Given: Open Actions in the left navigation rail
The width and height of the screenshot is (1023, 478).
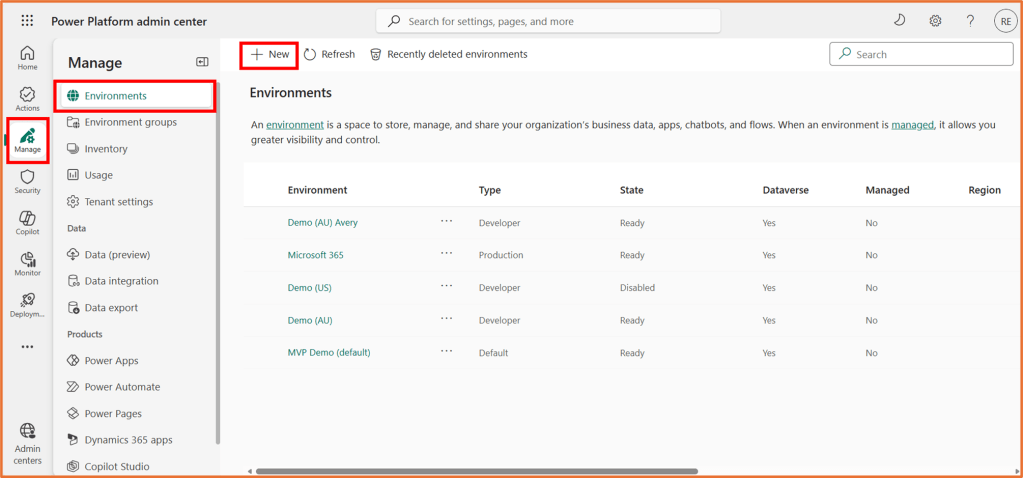Looking at the screenshot, I should coord(27,98).
